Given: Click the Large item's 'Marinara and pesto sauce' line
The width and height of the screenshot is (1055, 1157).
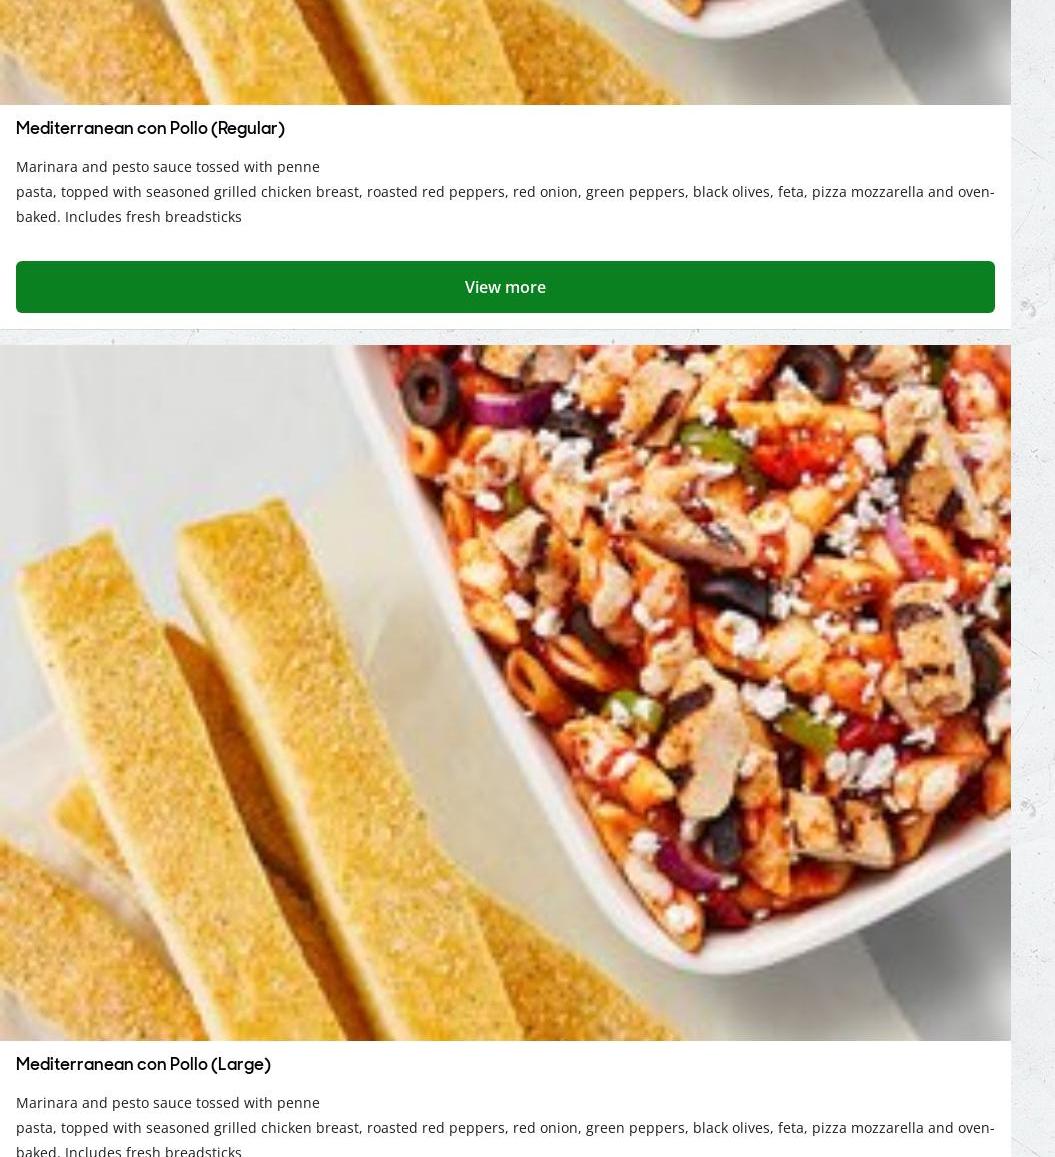Looking at the screenshot, I should click(167, 1102).
